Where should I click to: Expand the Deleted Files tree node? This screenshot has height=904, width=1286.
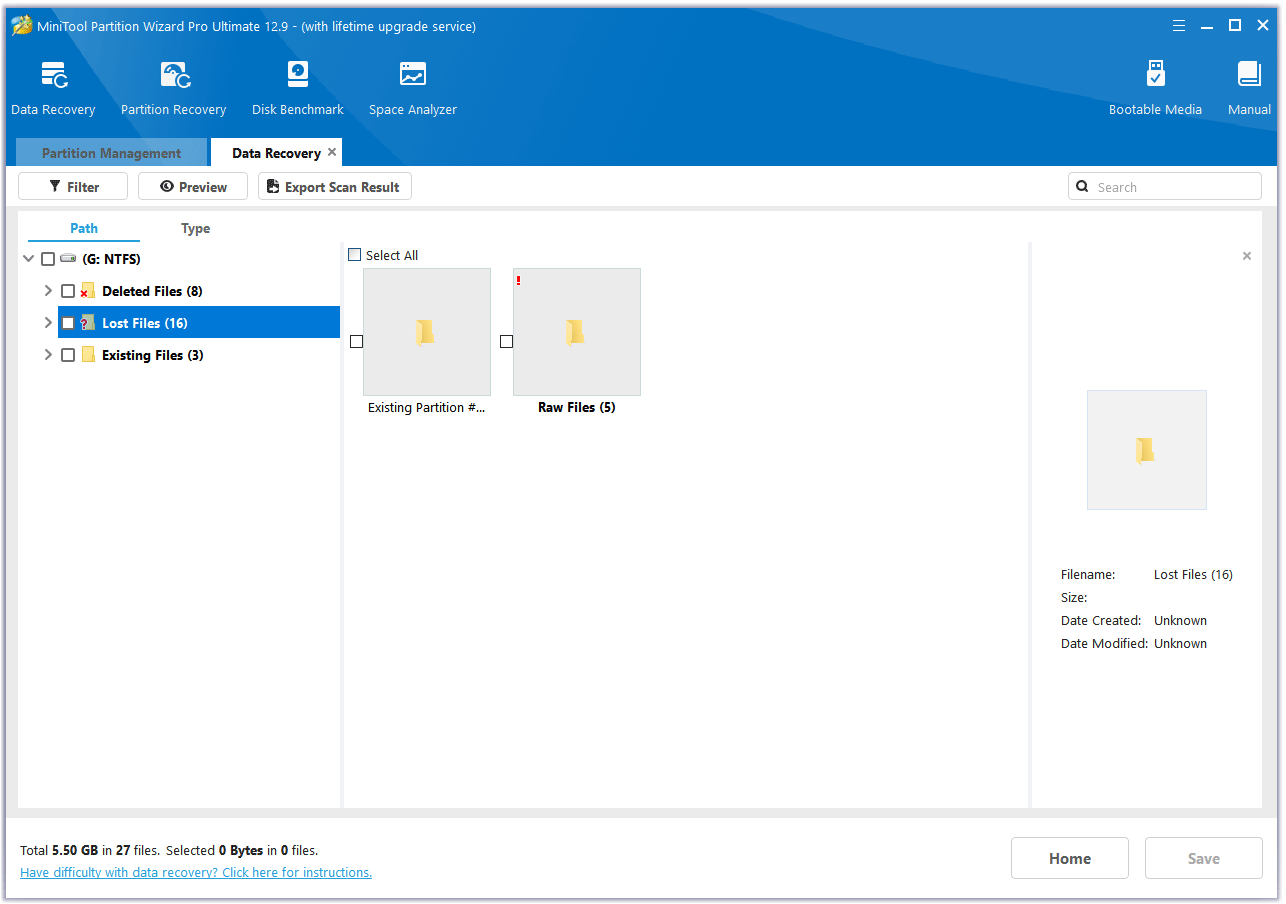48,291
